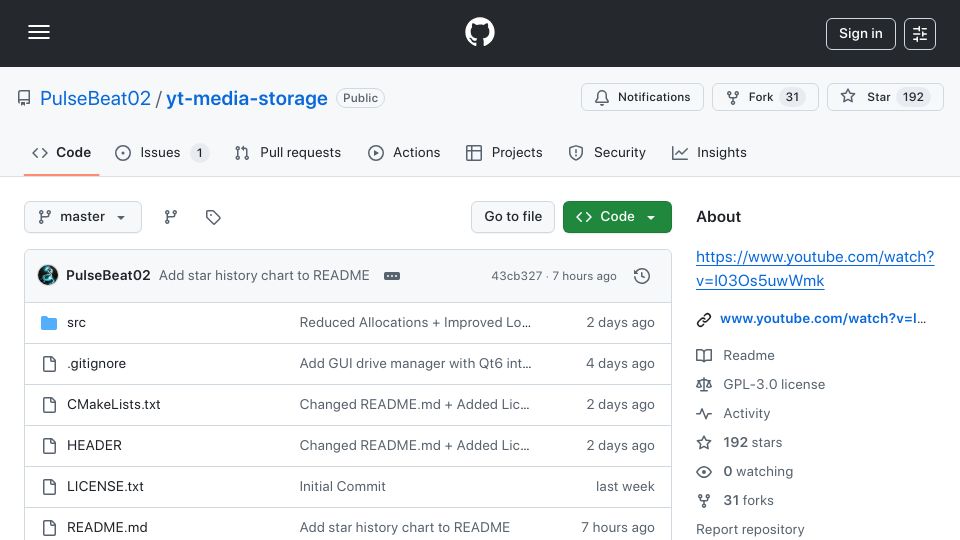The width and height of the screenshot is (960, 540).
Task: Open 'Reduced Allocations + Improved Lo...' commit
Action: coord(415,323)
